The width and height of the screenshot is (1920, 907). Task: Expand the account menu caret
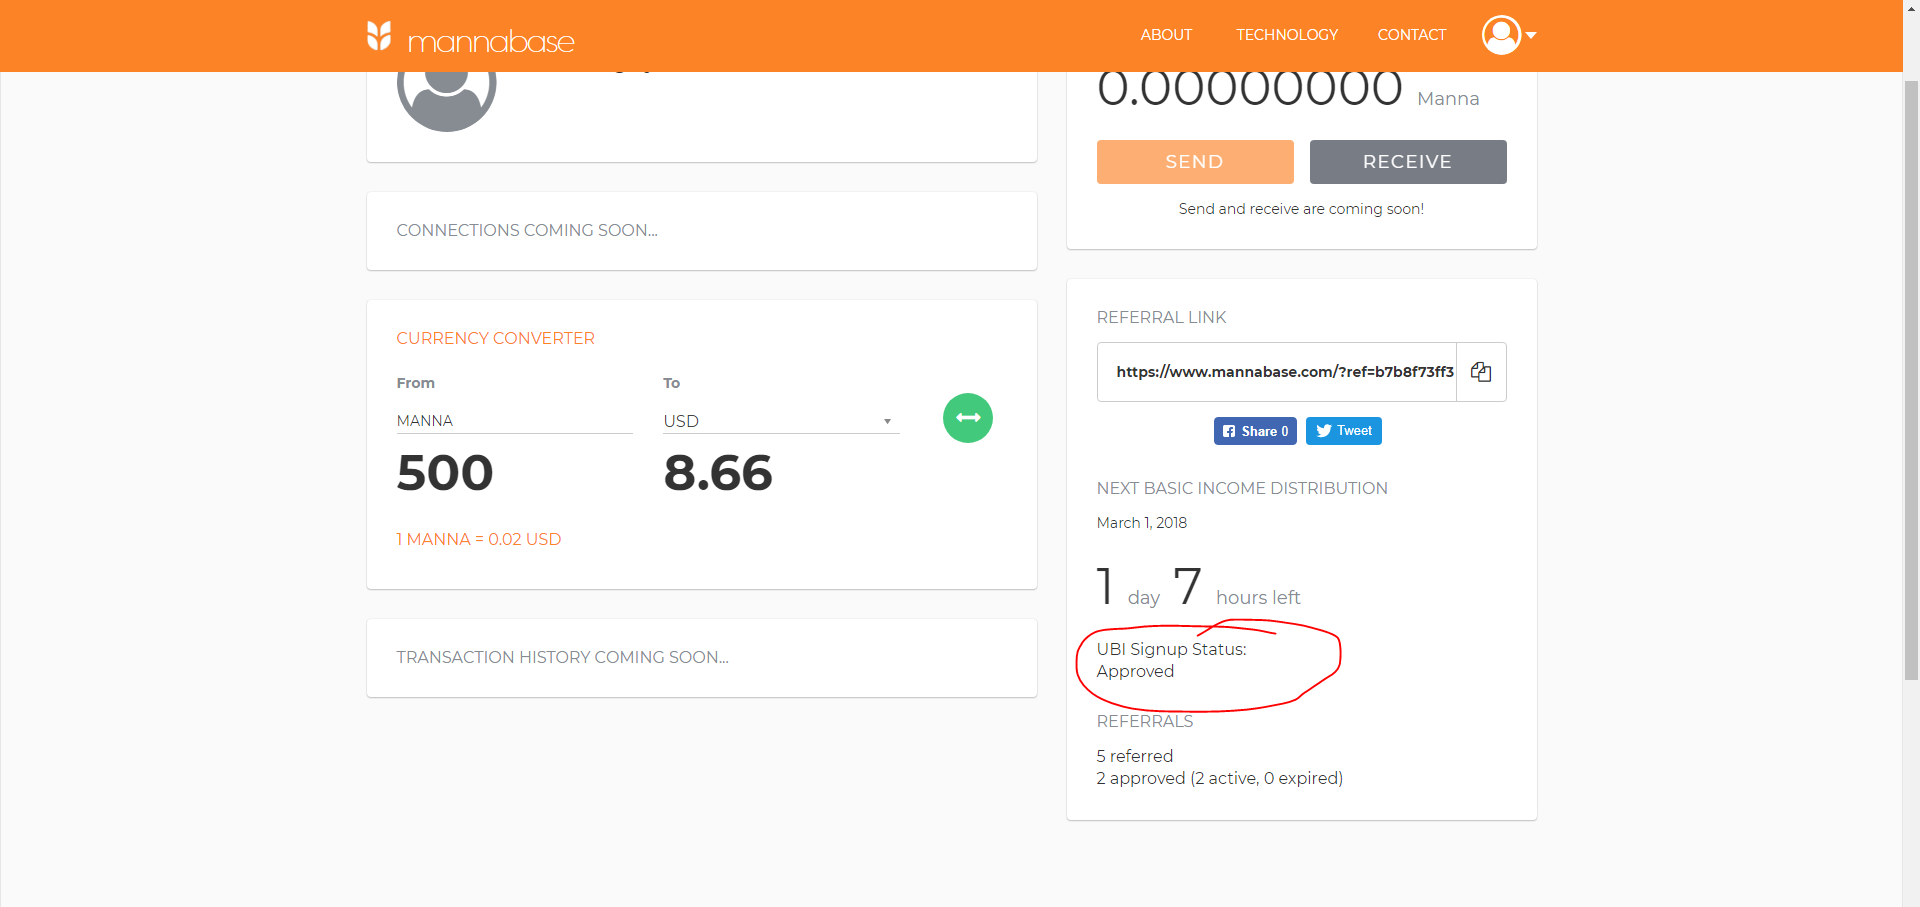[1531, 35]
